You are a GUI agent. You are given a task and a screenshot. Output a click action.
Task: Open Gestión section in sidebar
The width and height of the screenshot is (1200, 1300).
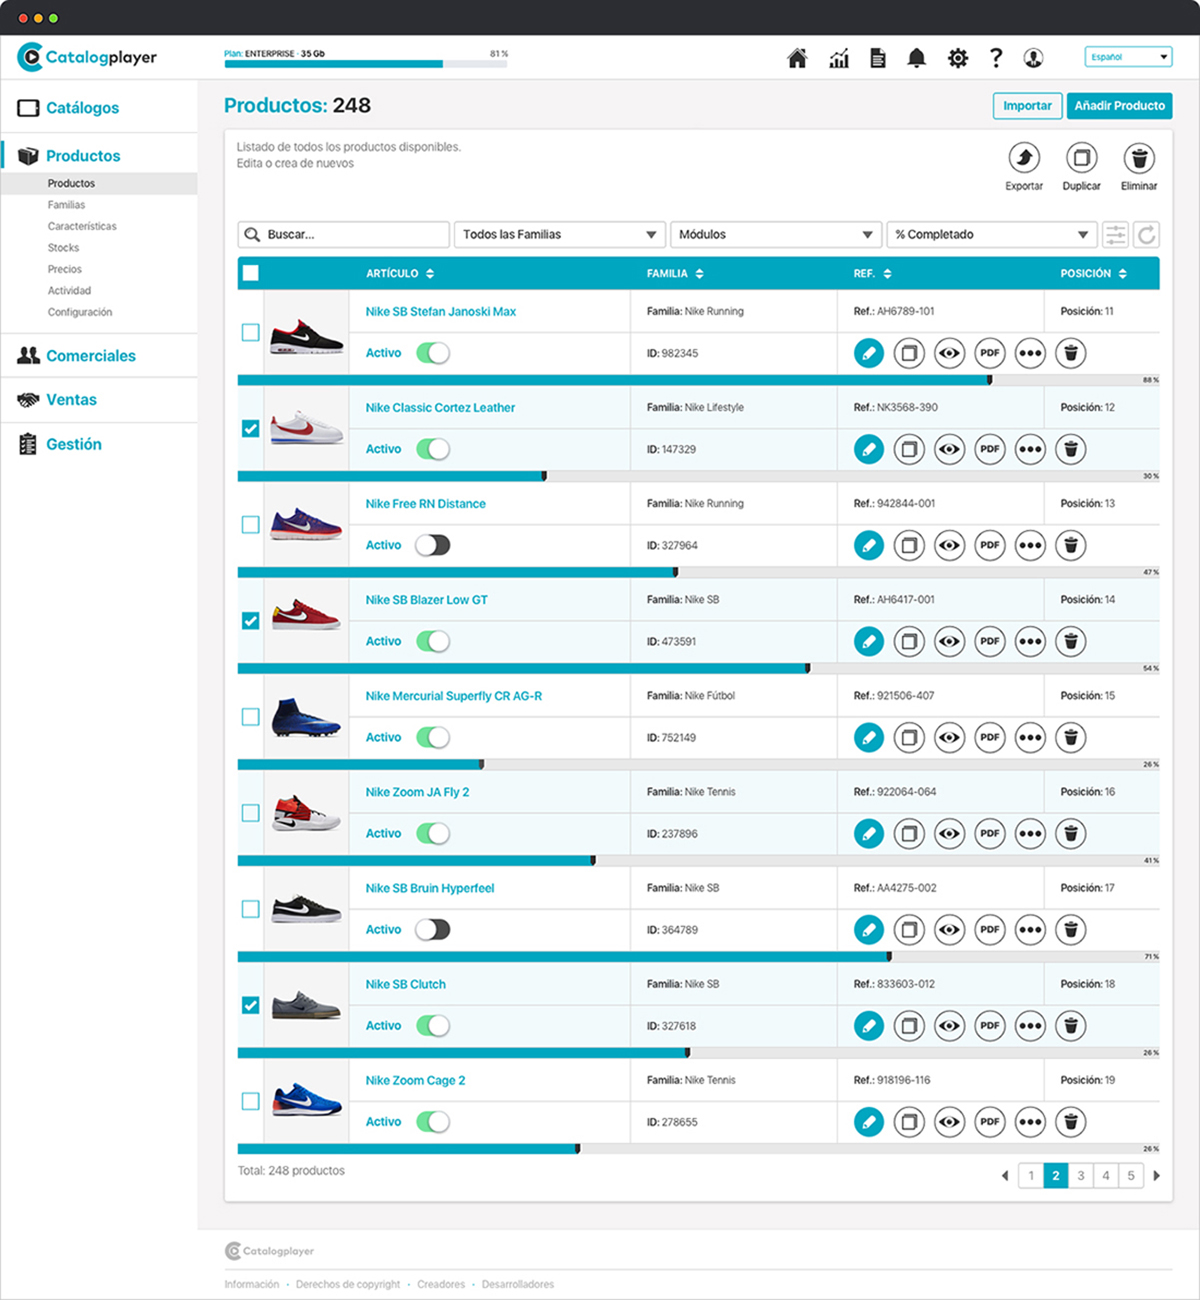tap(73, 444)
